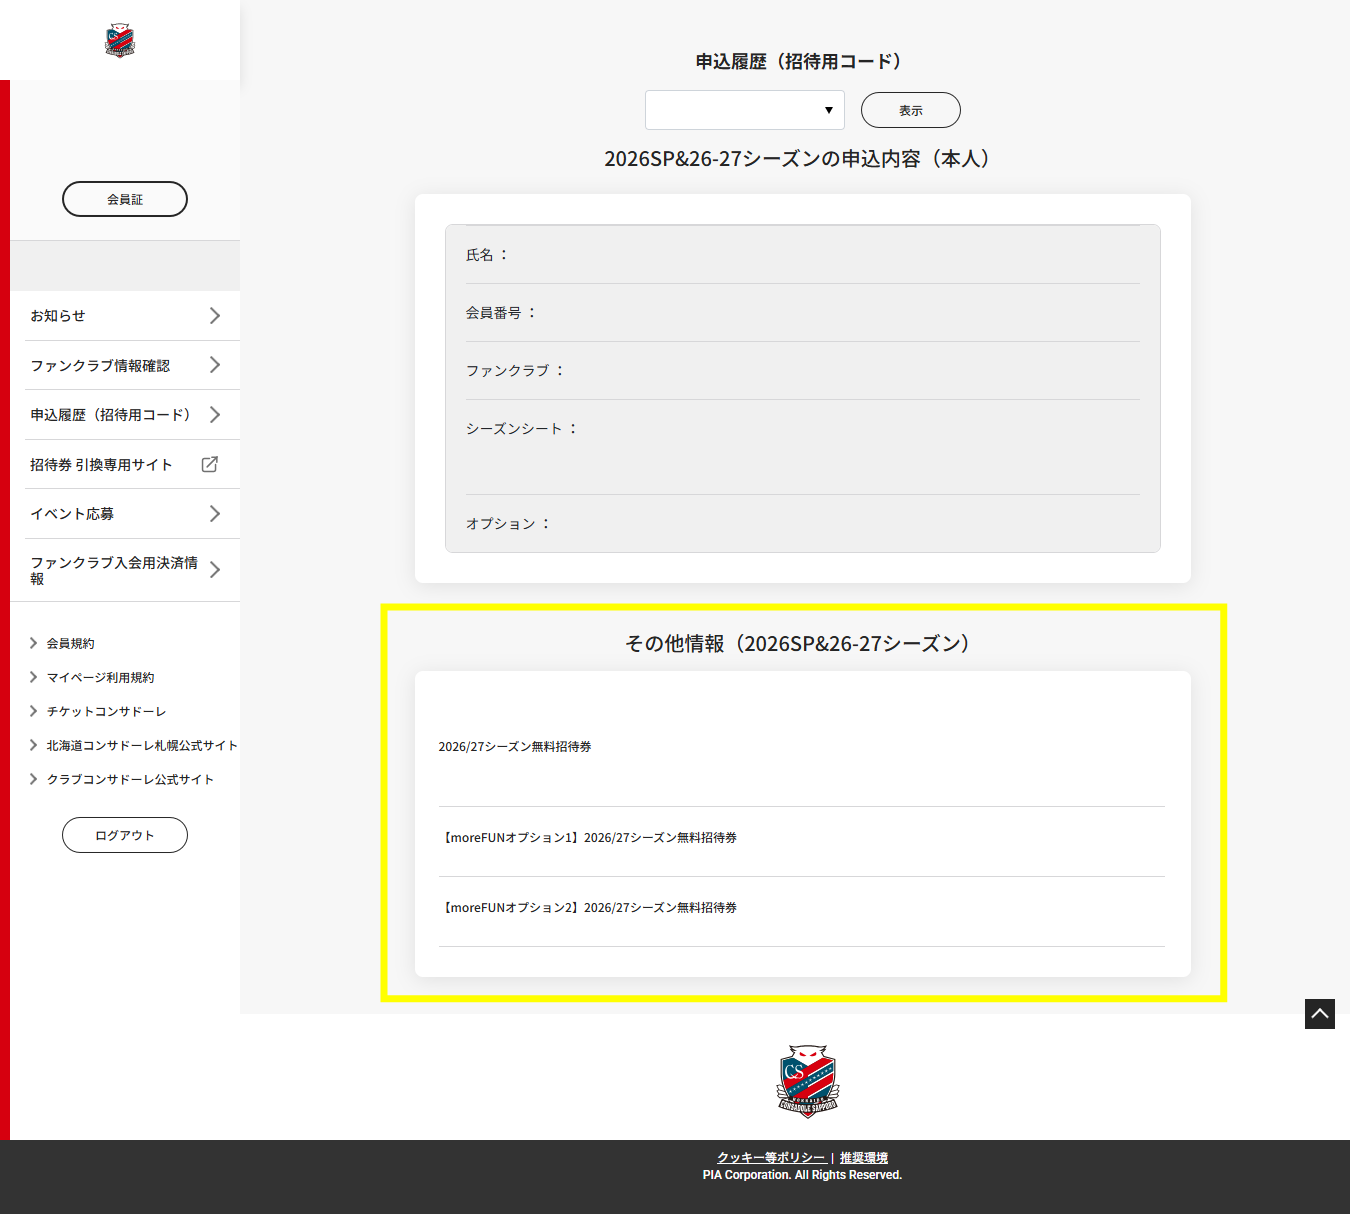Visit クラブコンサドーレ公式サイト link

(x=130, y=779)
